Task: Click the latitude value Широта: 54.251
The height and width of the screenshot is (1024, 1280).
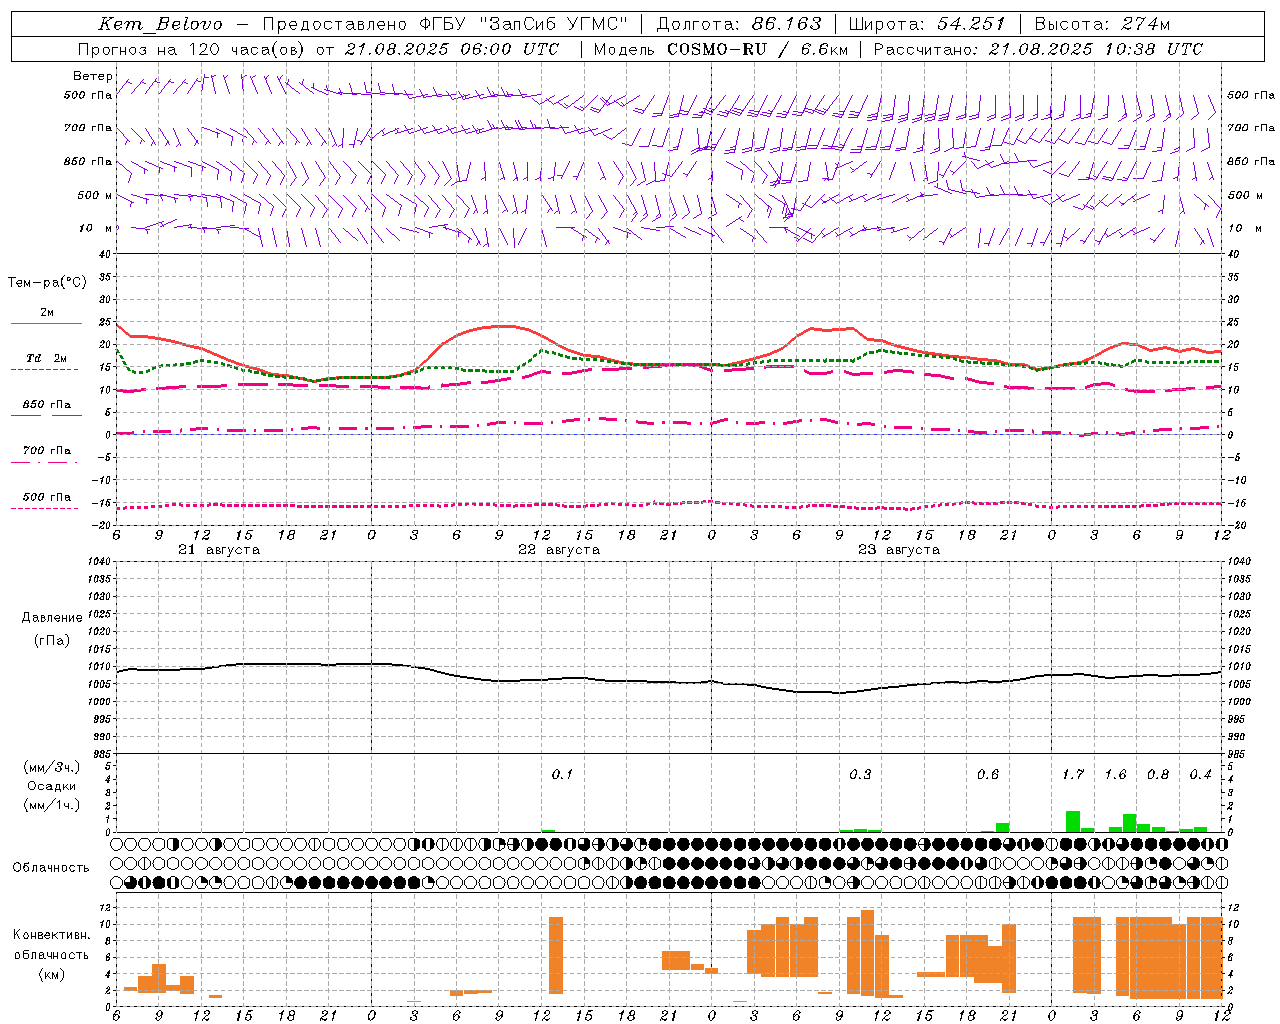Action: (x=927, y=24)
